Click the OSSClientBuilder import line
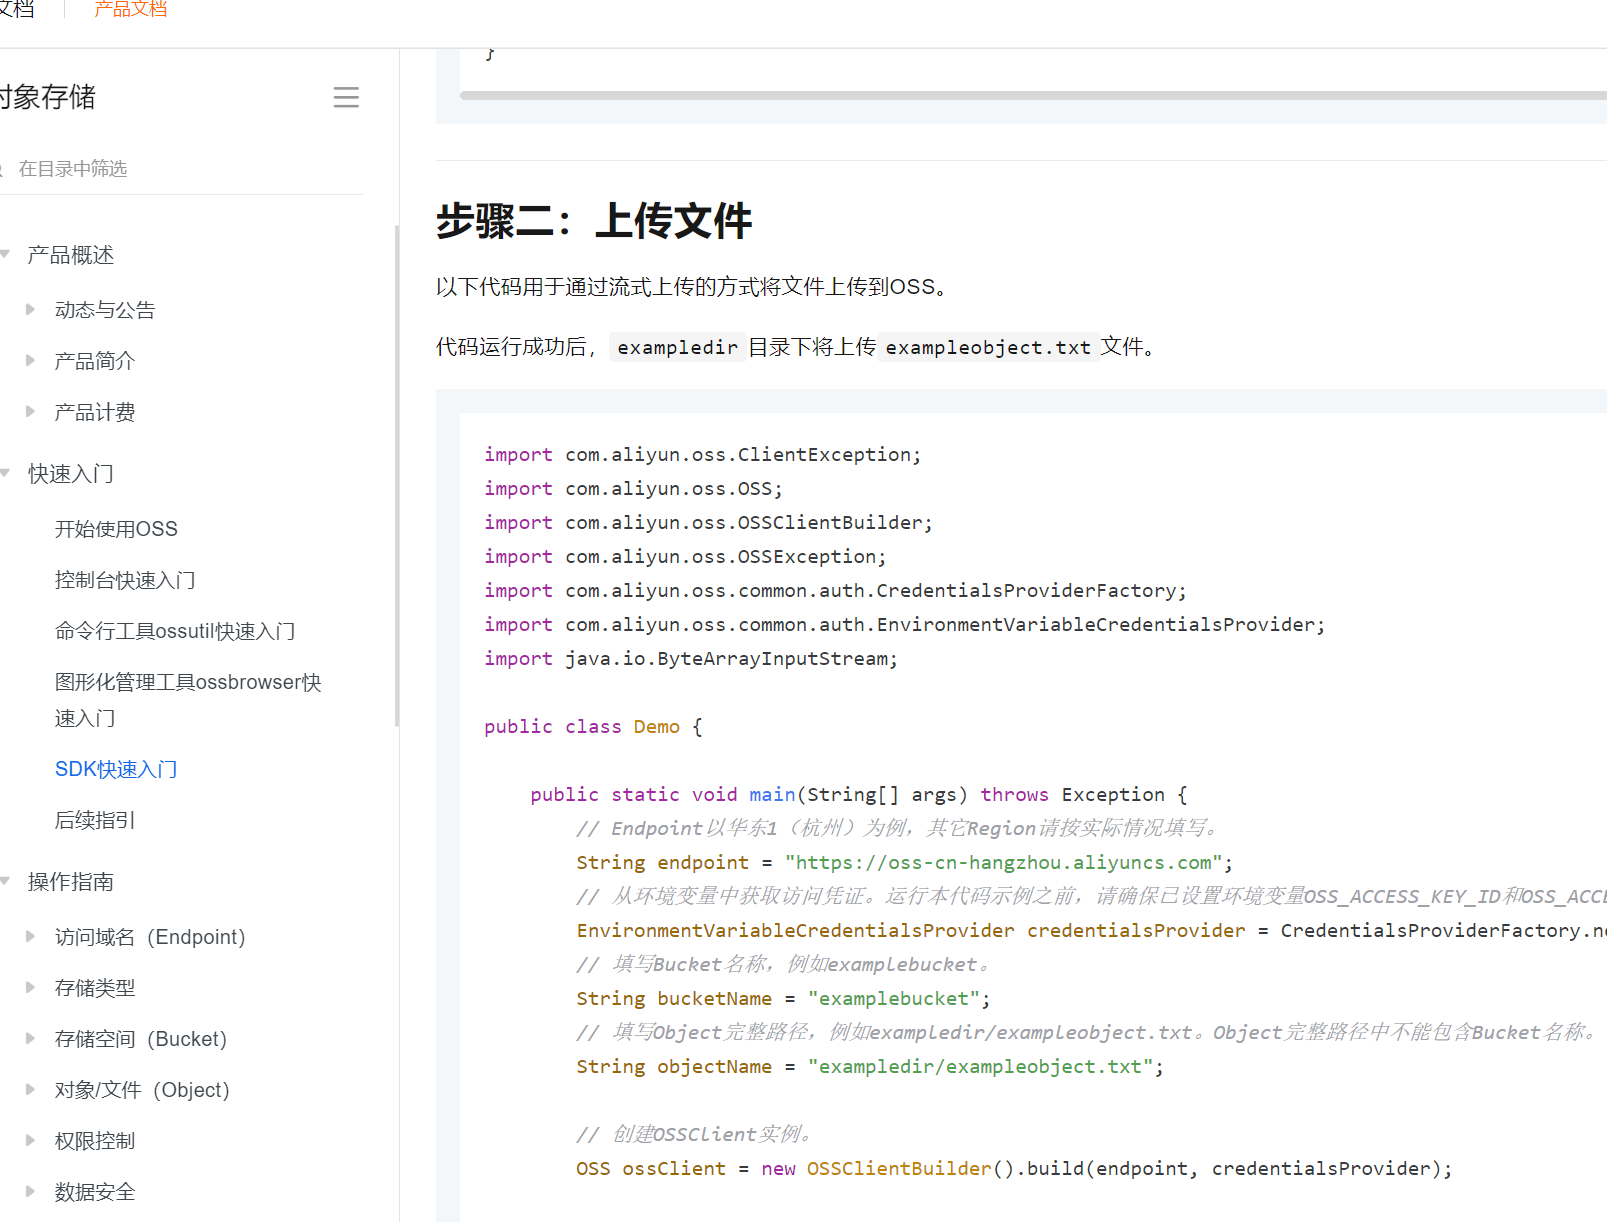 pos(708,523)
